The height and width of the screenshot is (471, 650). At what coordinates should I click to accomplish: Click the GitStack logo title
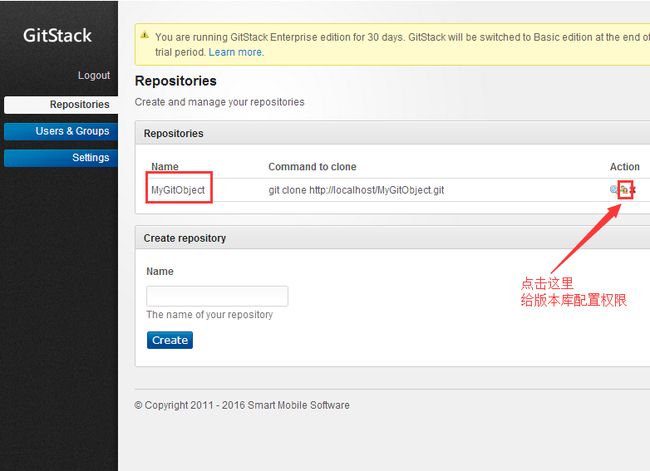[x=57, y=35]
